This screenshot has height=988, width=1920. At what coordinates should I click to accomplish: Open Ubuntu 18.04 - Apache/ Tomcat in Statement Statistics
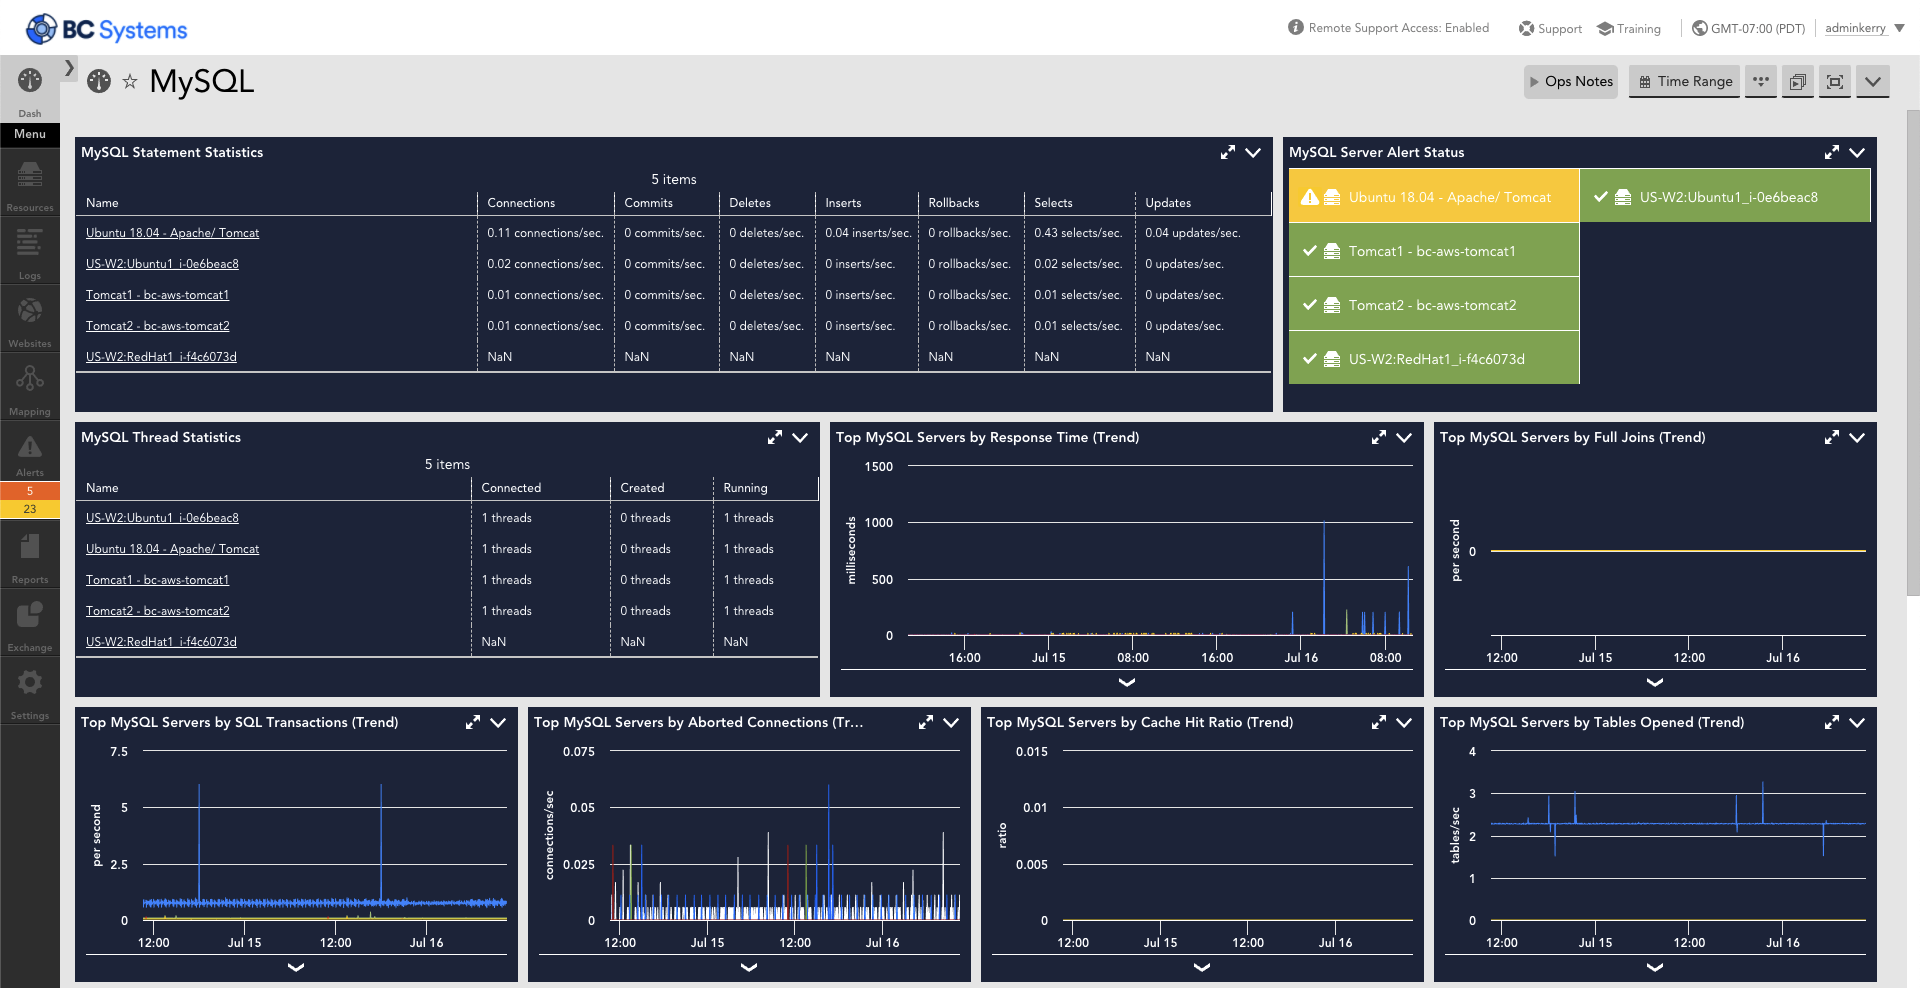coord(172,233)
